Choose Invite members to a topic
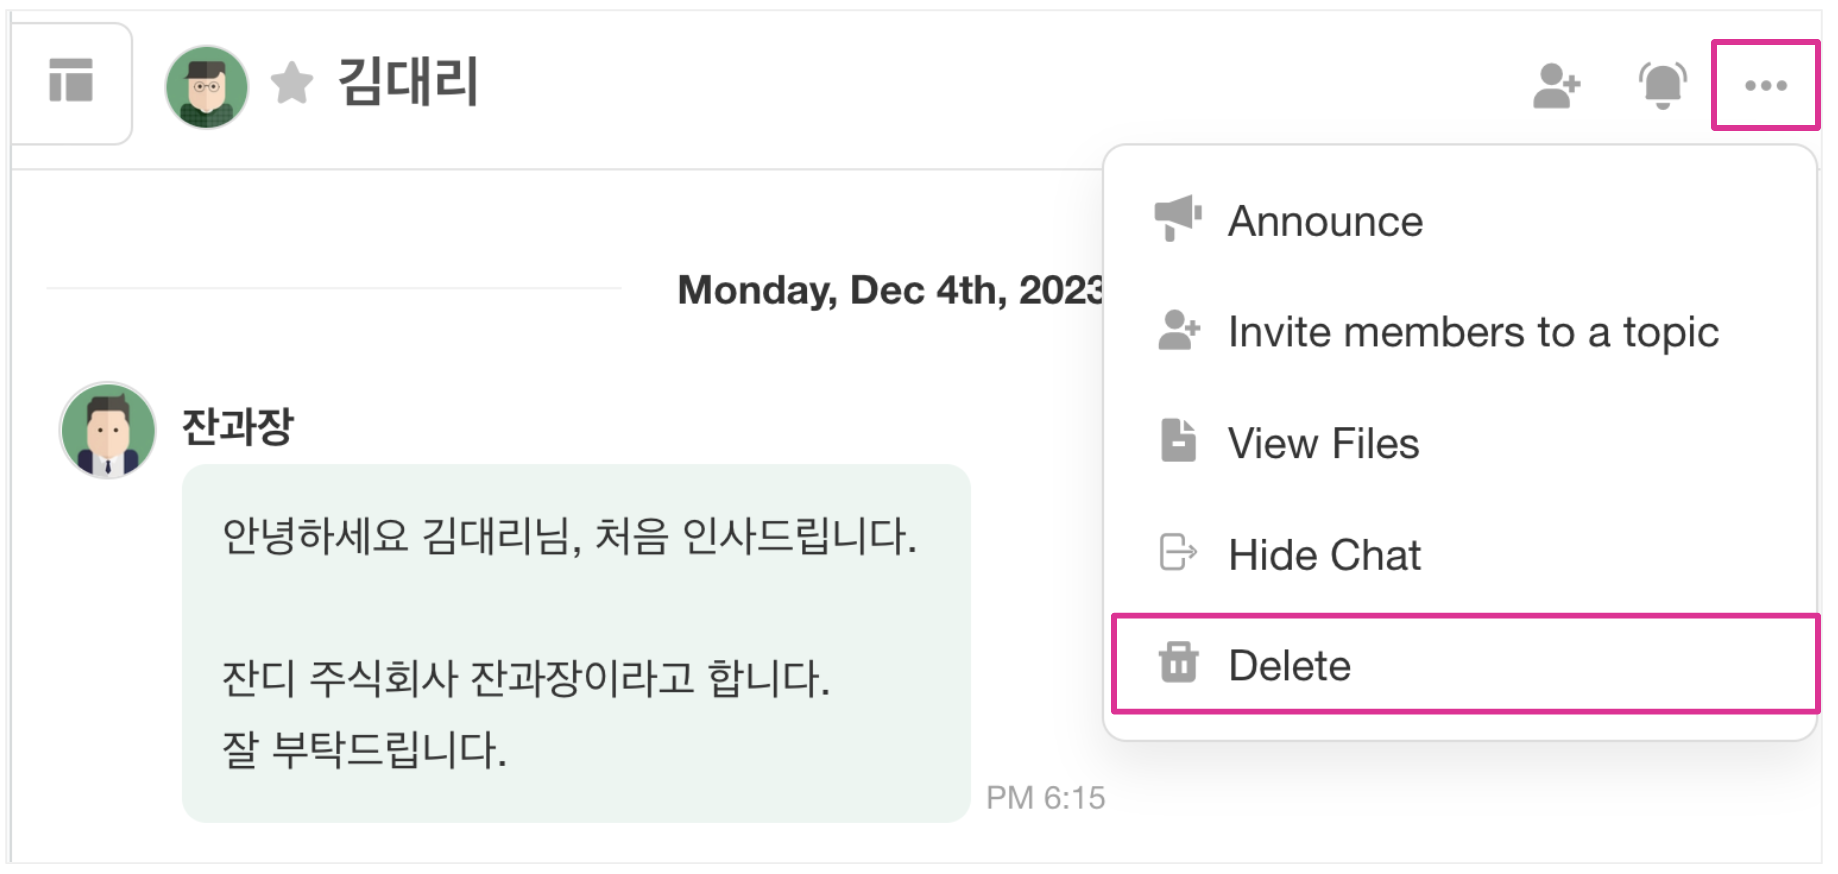This screenshot has width=1838, height=874. [x=1472, y=332]
